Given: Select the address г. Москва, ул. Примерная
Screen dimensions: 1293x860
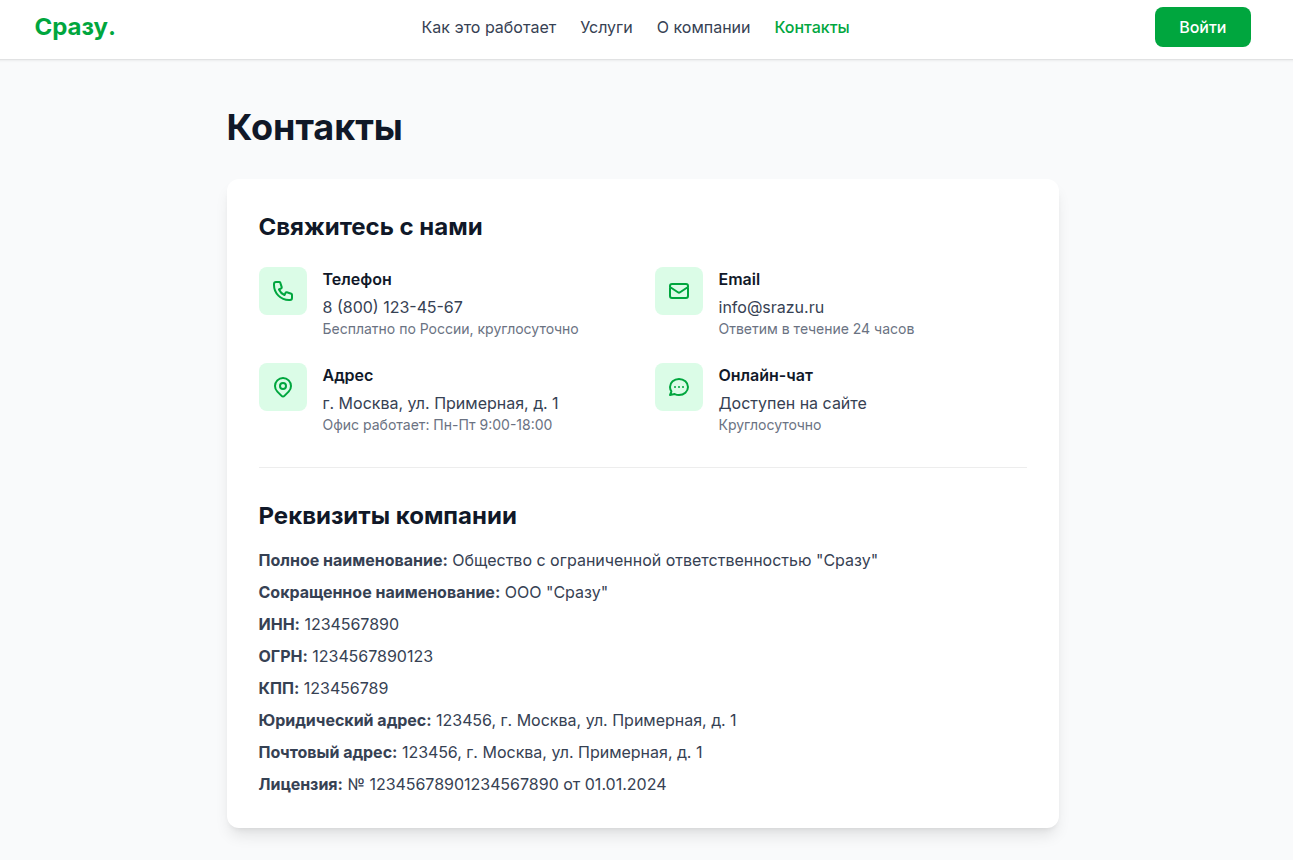Looking at the screenshot, I should (441, 403).
